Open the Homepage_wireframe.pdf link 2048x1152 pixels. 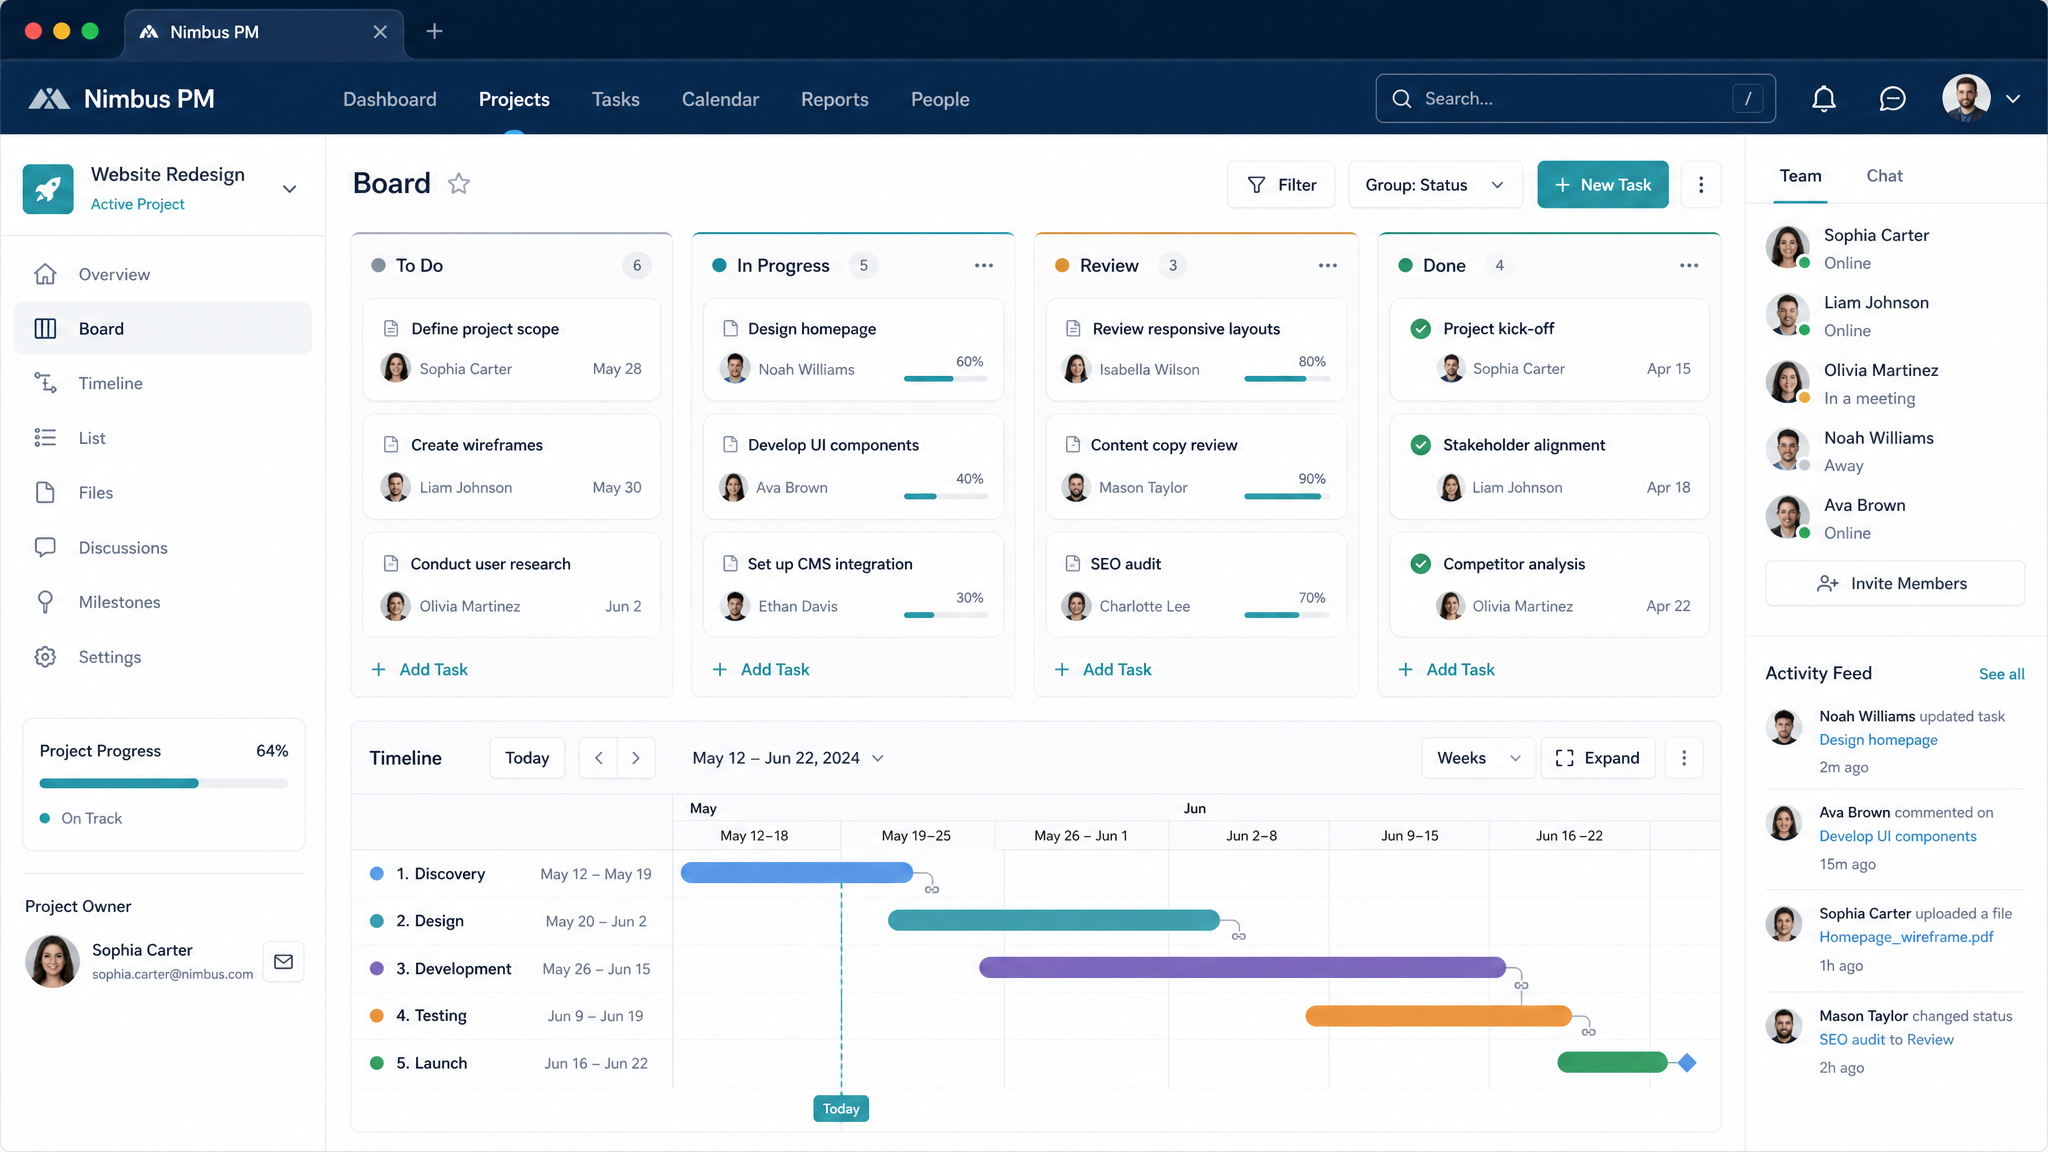coord(1906,937)
